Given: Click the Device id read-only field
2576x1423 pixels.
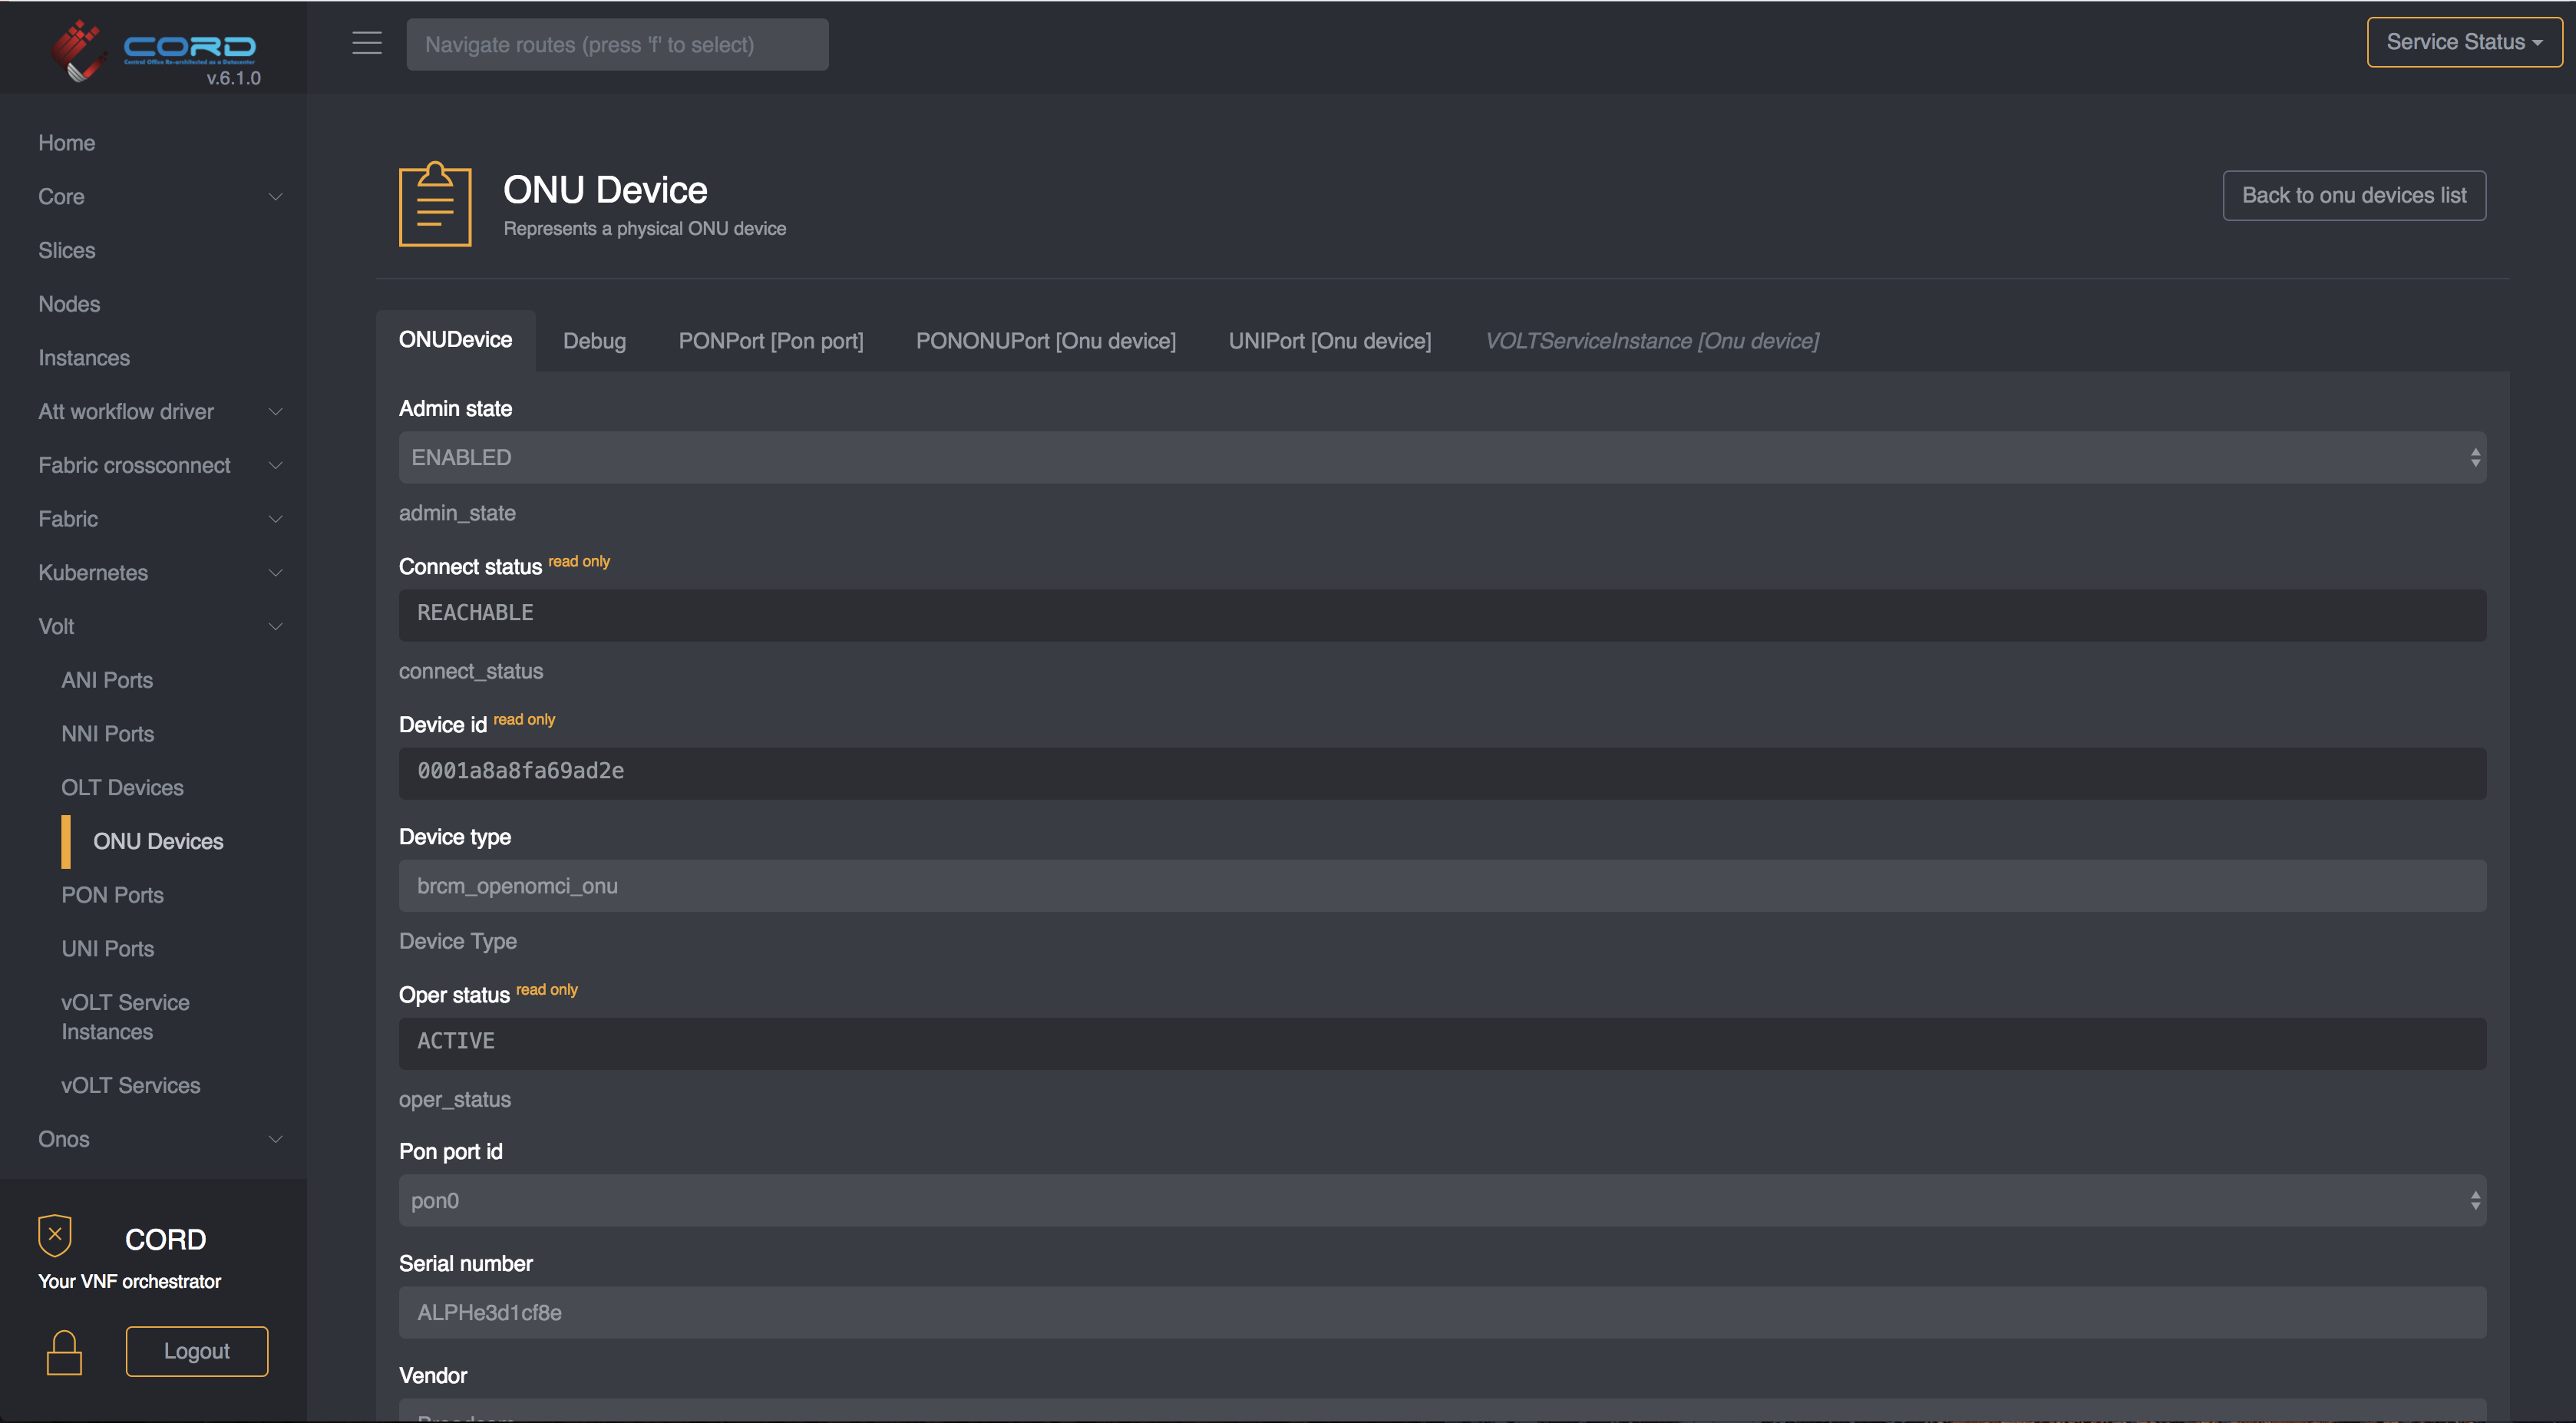Looking at the screenshot, I should pos(1442,772).
